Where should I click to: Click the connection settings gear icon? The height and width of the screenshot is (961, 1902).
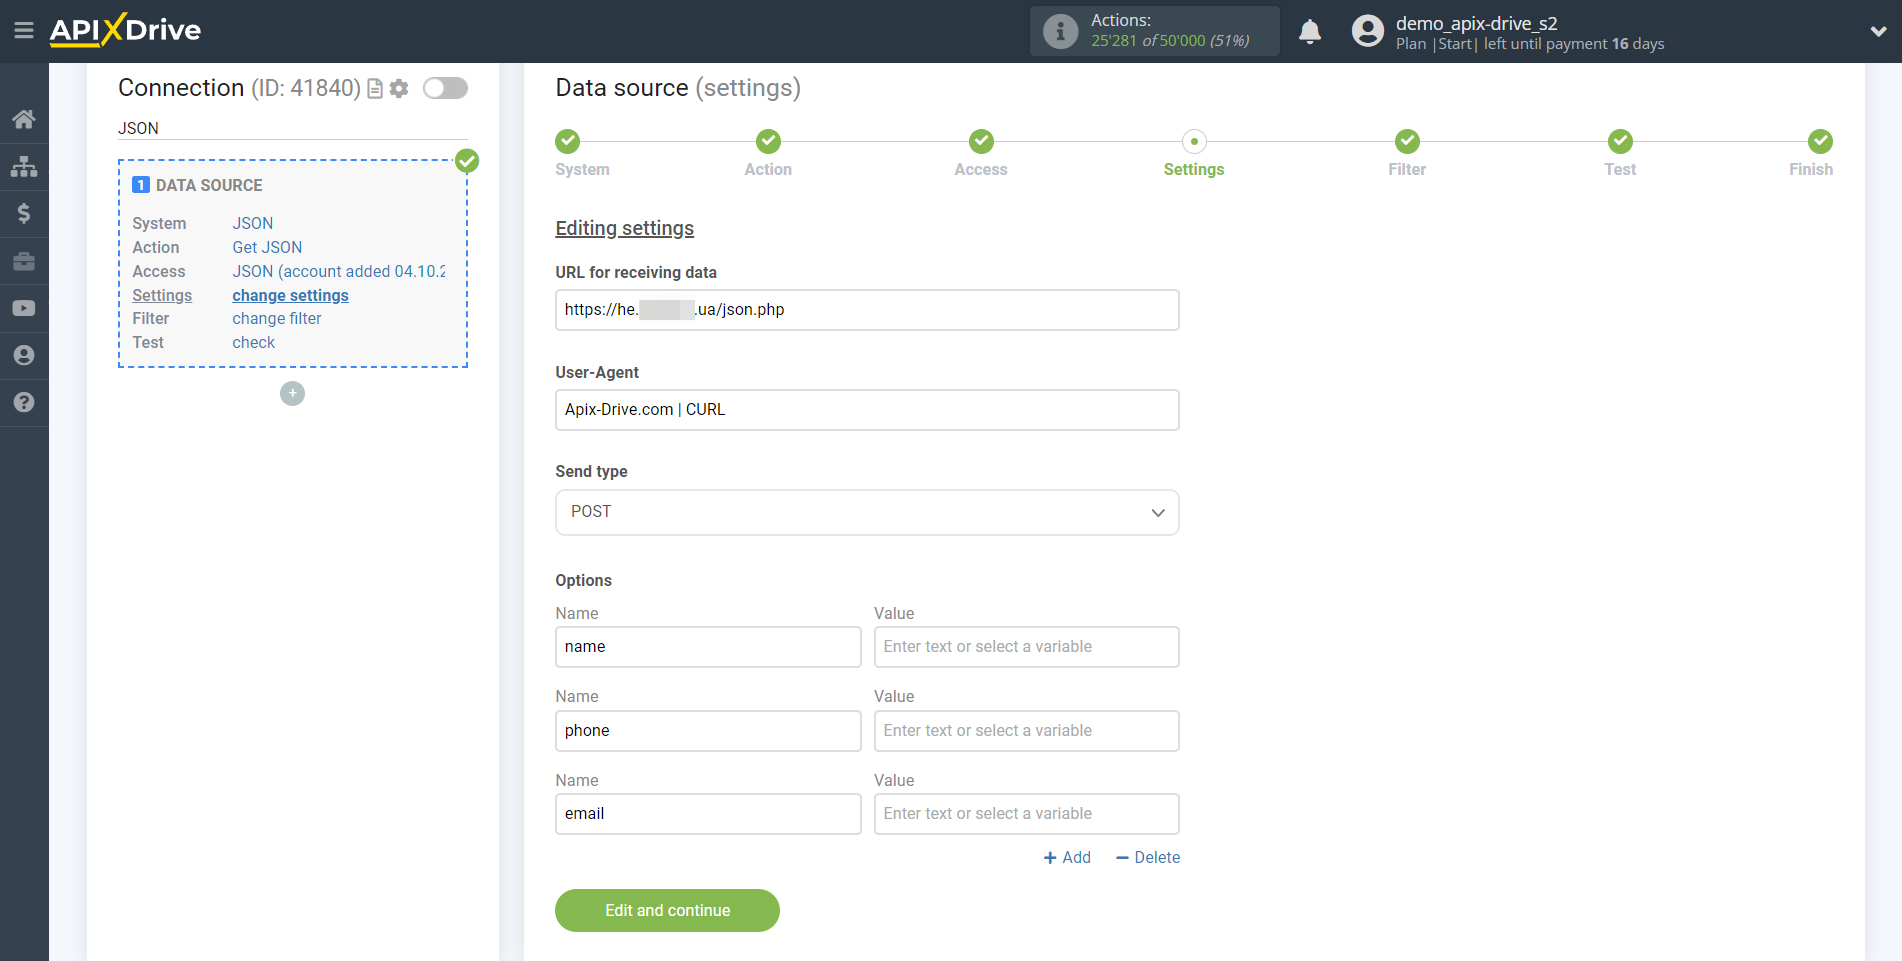(x=399, y=89)
